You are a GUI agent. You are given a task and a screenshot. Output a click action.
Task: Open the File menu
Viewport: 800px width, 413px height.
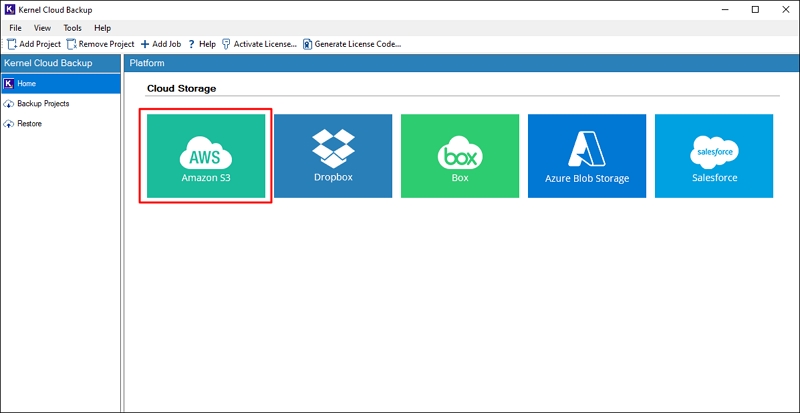click(x=15, y=28)
